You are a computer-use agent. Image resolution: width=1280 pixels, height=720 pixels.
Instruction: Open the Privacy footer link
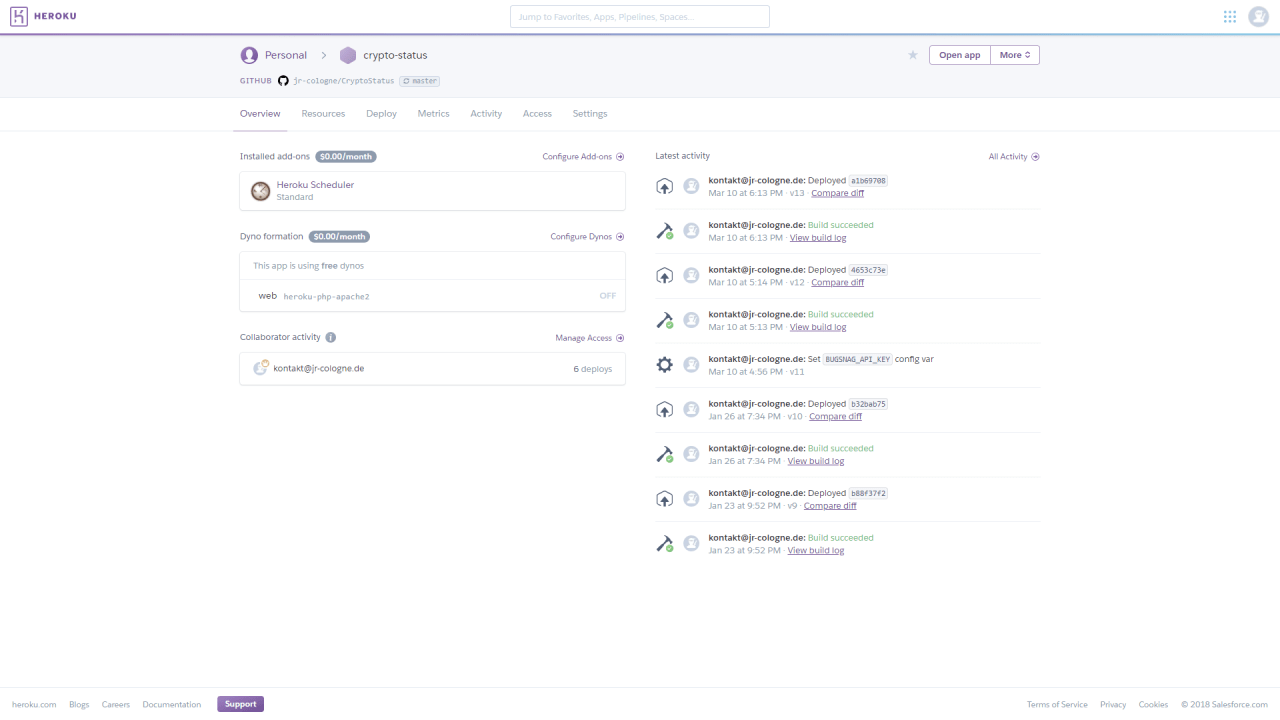click(x=1113, y=704)
